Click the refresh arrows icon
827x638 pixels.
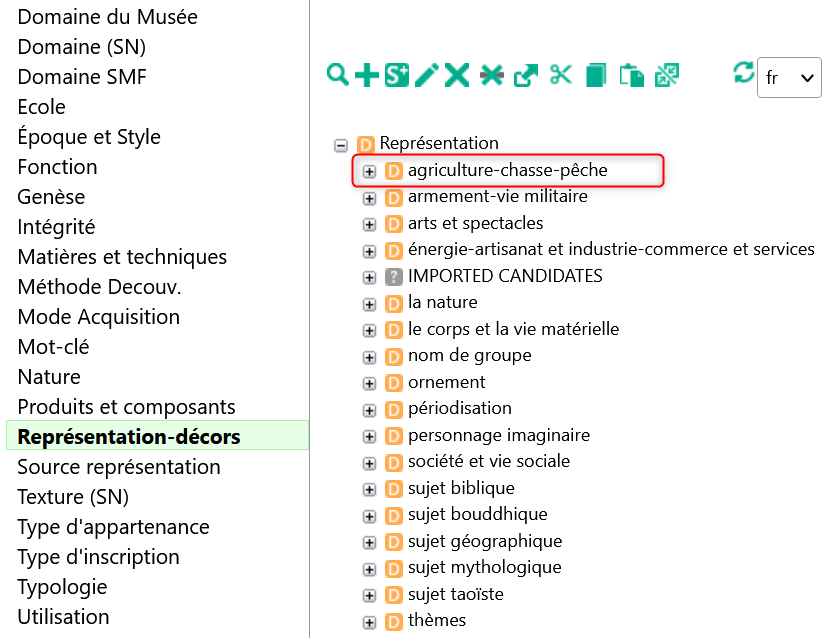click(744, 72)
